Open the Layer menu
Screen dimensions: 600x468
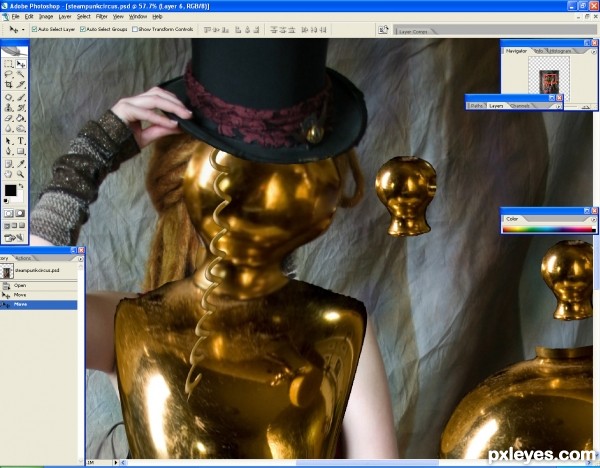[x=65, y=16]
